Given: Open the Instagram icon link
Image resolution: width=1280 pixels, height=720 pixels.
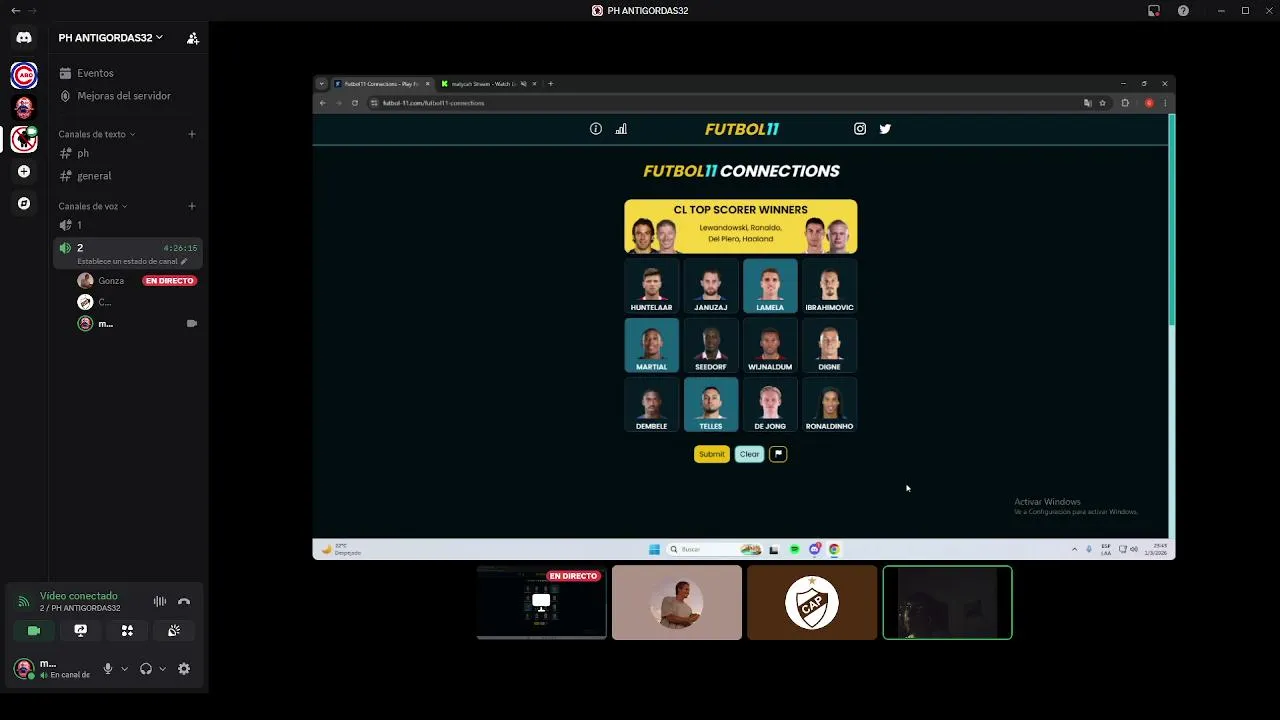Looking at the screenshot, I should tap(860, 129).
